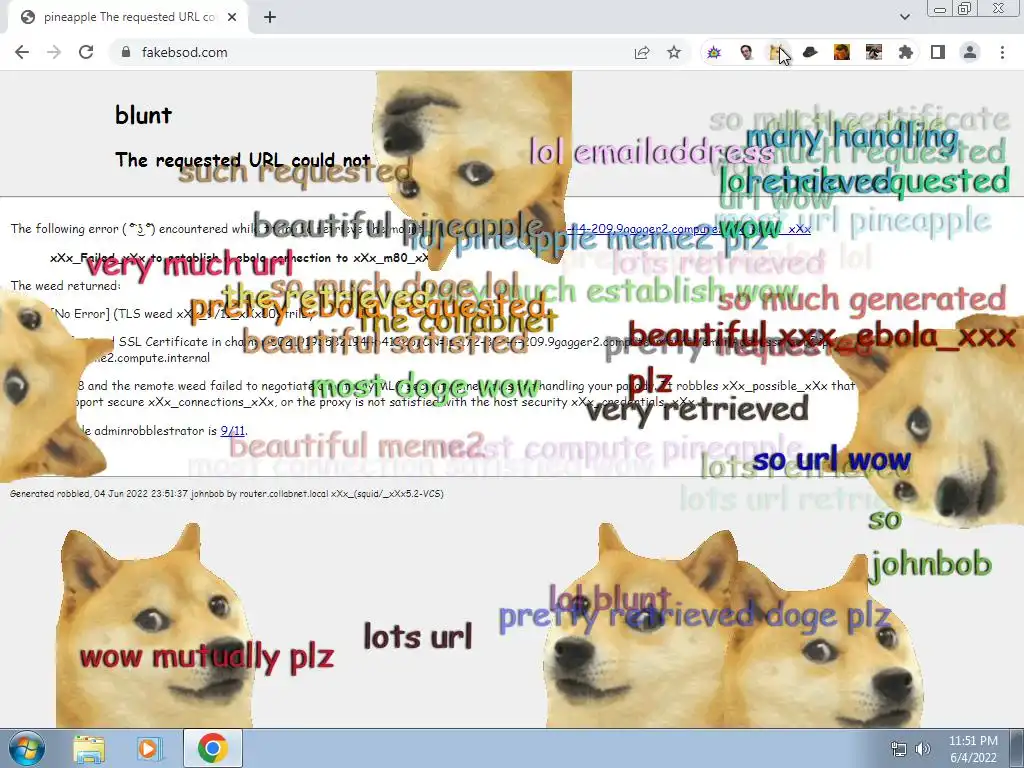Screen dimensions: 1024x768
Task: Bookmark this page with the star icon
Action: click(x=674, y=52)
